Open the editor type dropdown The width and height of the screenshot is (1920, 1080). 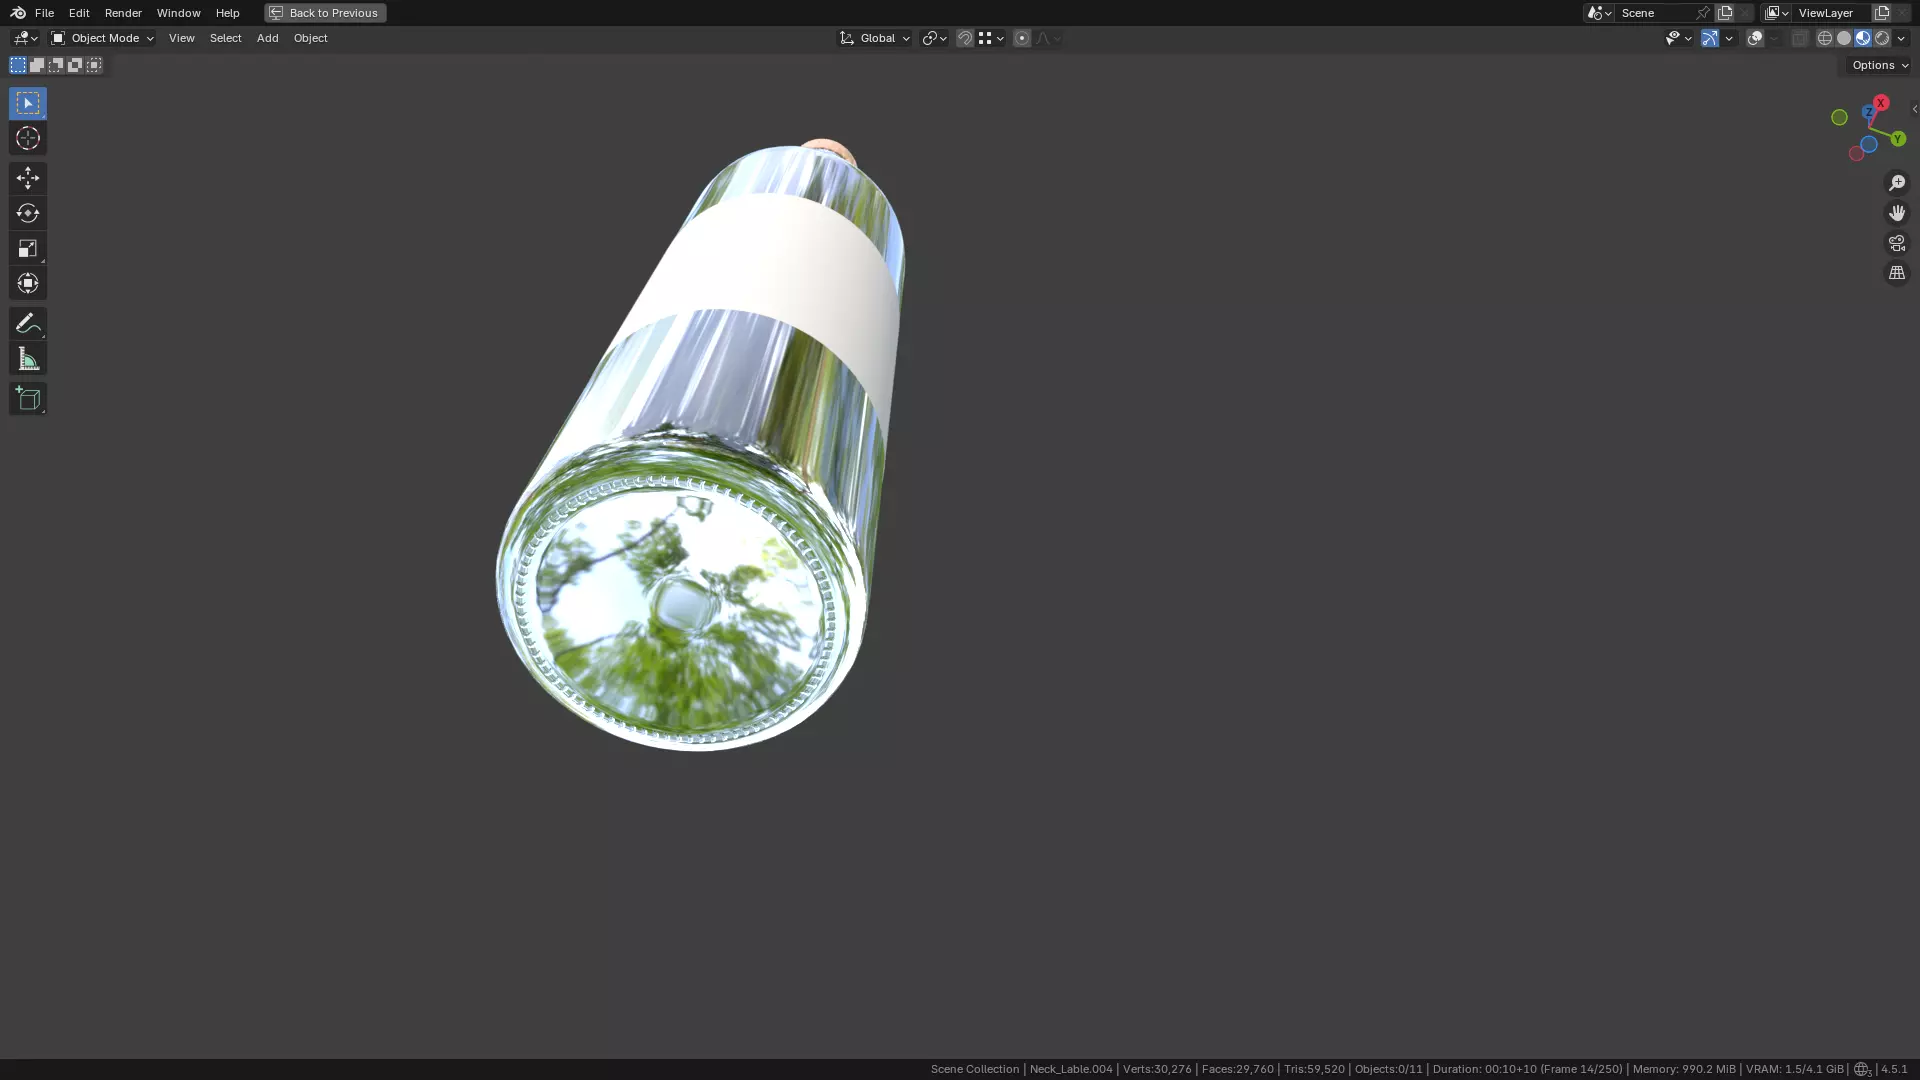pyautogui.click(x=25, y=38)
